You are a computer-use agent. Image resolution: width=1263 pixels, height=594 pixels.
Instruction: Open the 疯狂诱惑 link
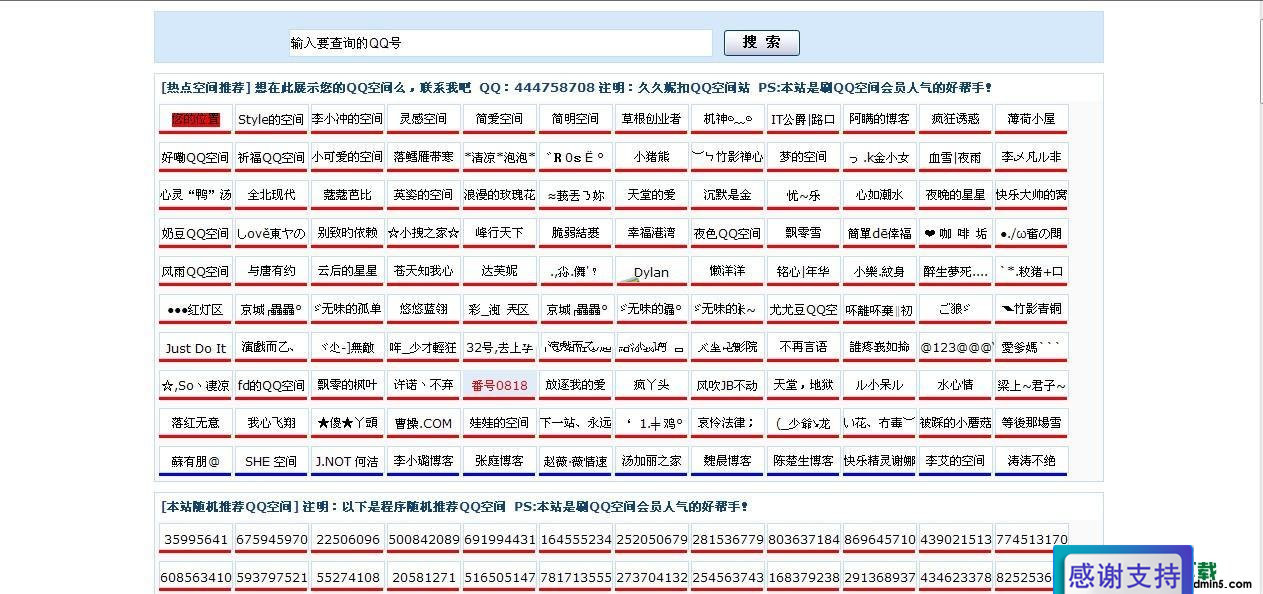point(955,119)
